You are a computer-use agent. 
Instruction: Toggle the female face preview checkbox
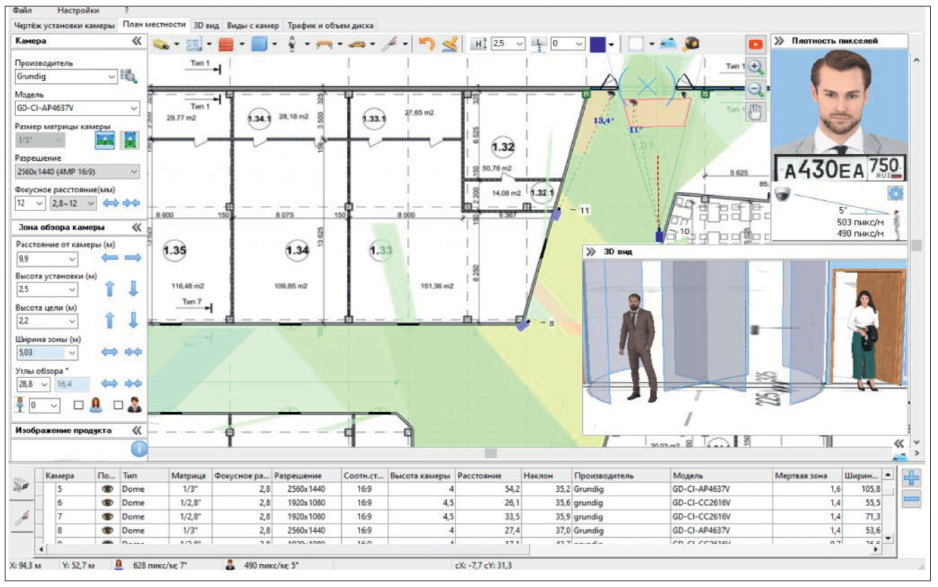[78, 405]
